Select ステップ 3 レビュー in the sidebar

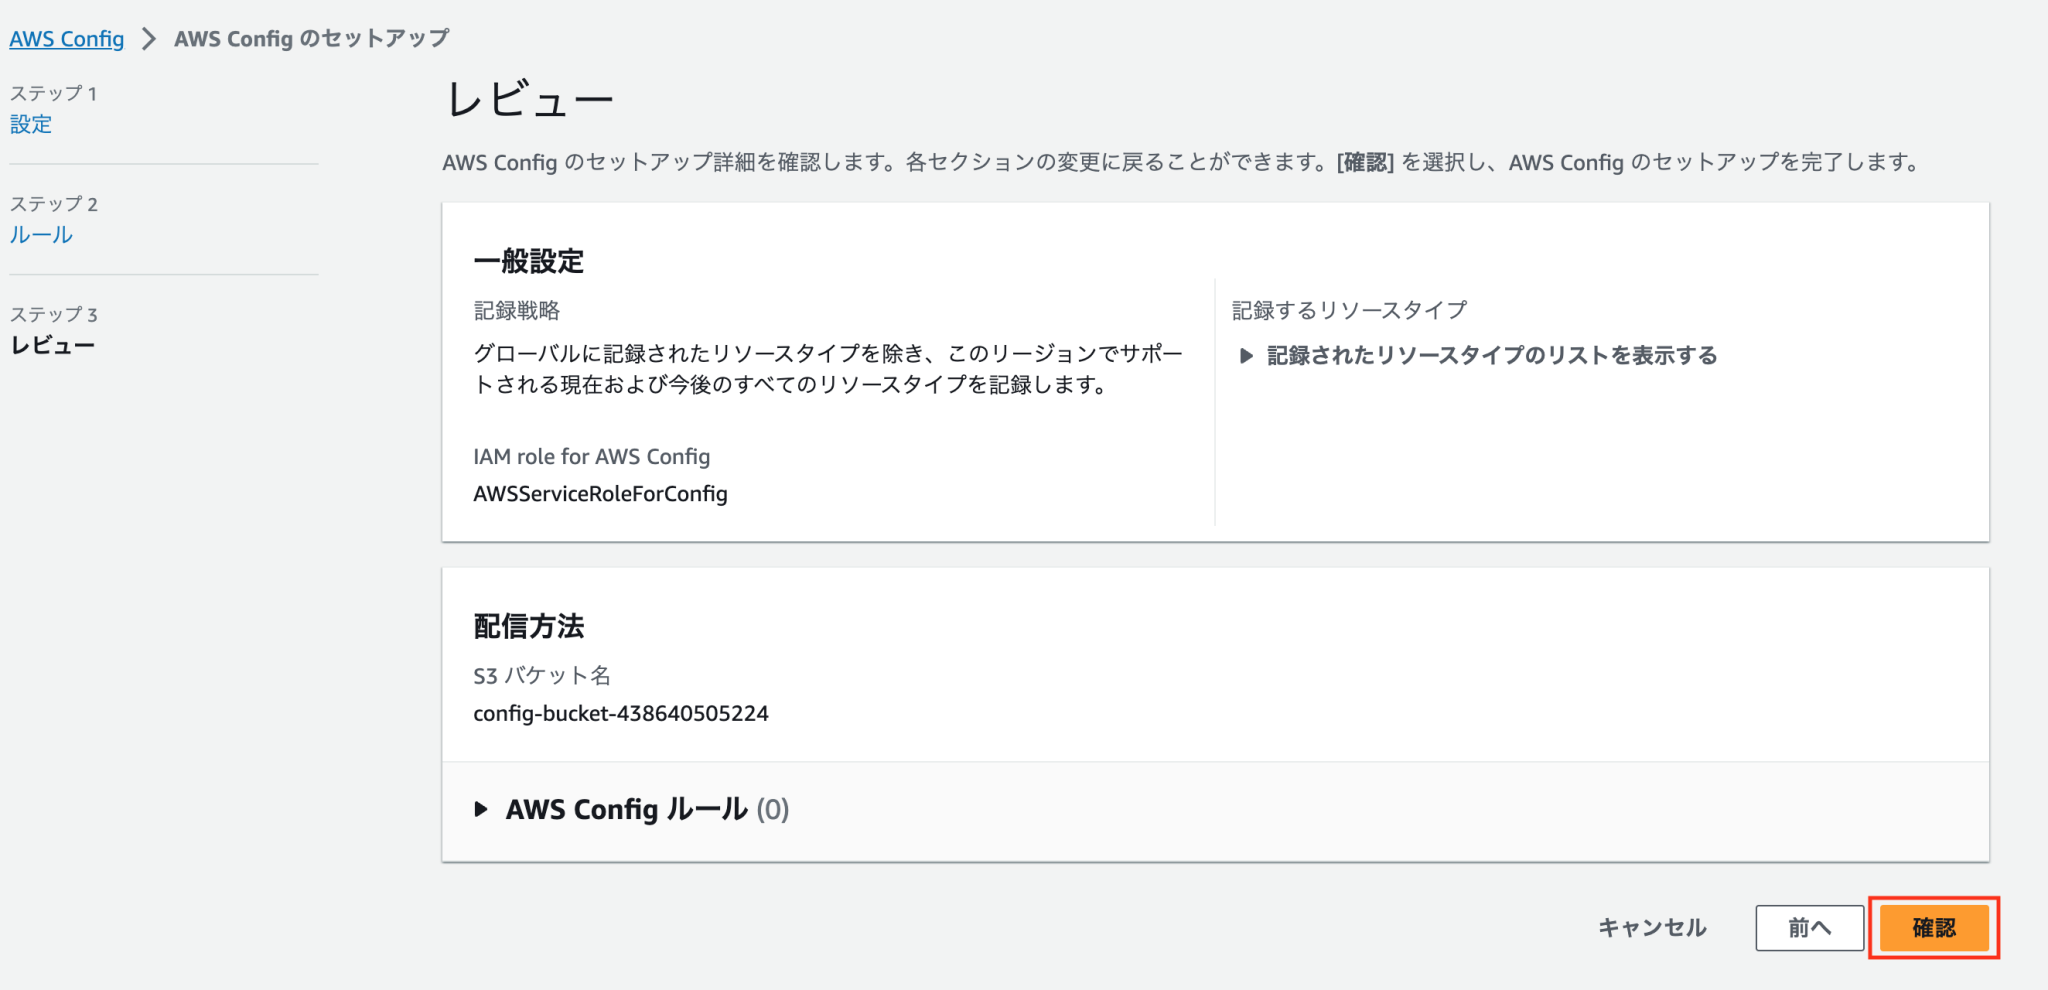pyautogui.click(x=53, y=343)
